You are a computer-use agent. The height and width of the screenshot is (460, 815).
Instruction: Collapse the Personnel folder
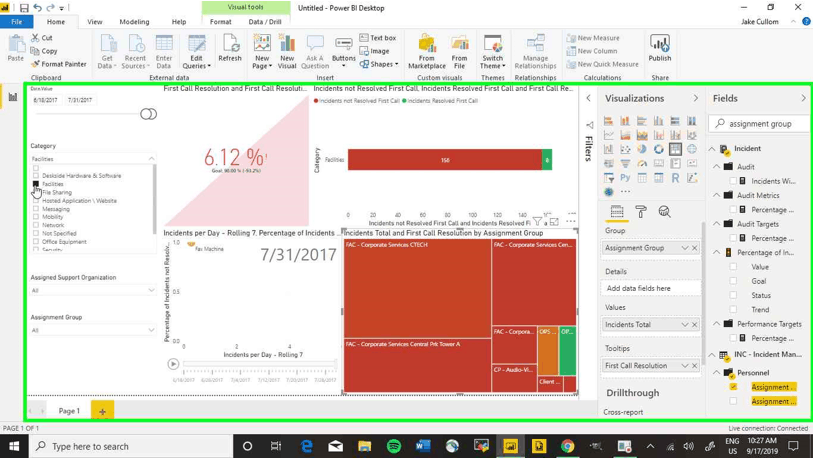coord(717,373)
